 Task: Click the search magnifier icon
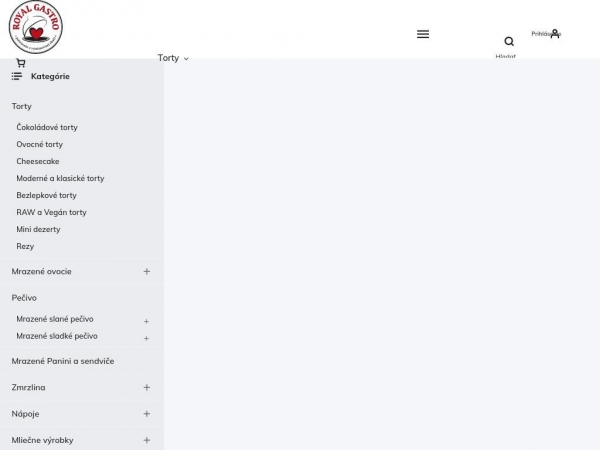[x=509, y=41]
